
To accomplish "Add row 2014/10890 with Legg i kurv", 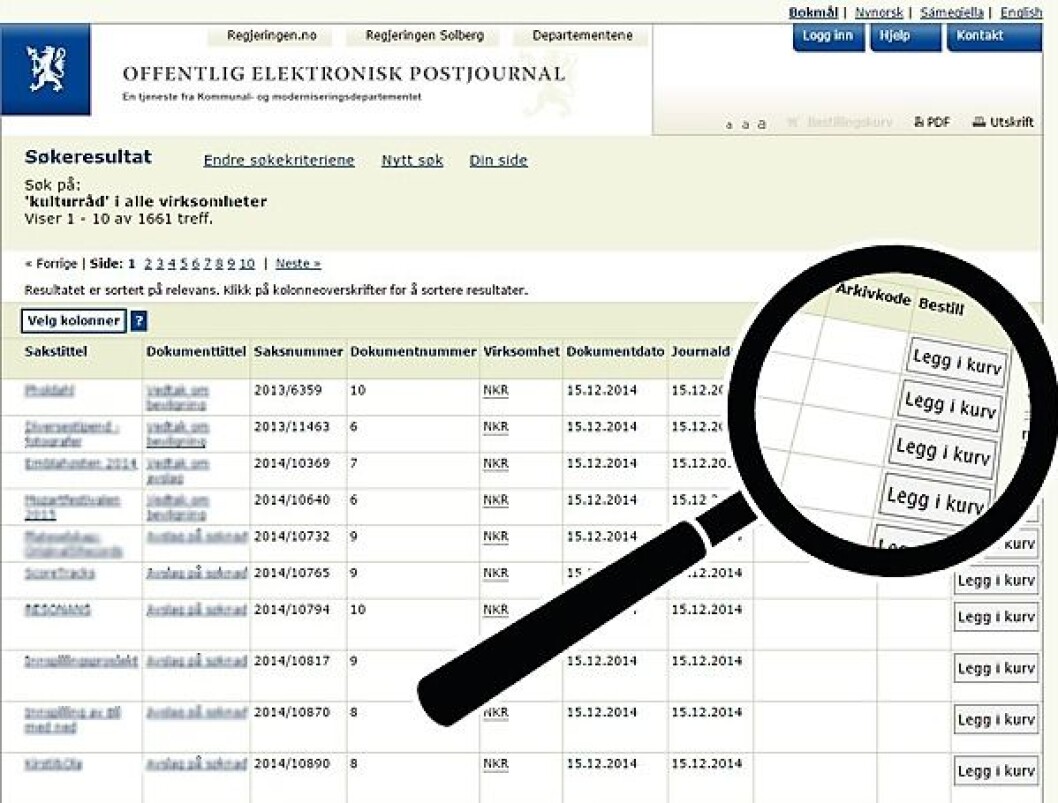I will tap(996, 771).
